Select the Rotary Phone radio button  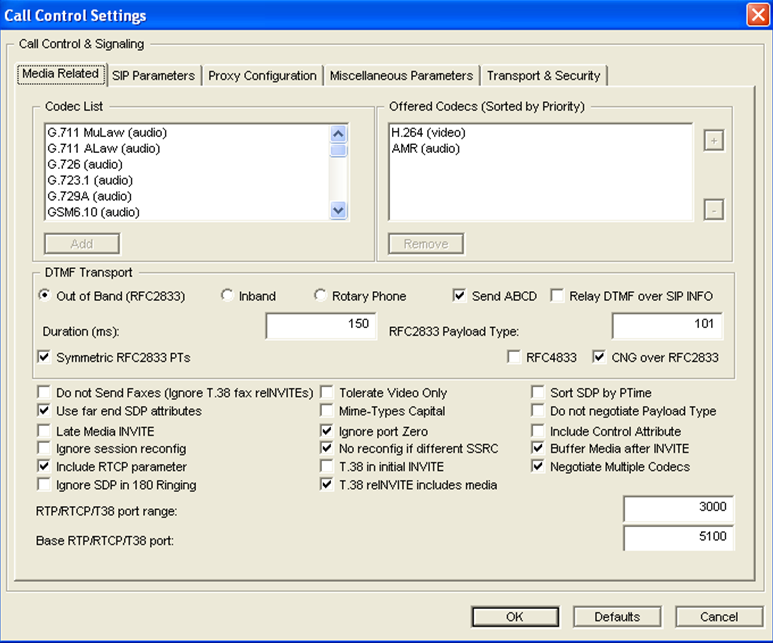tap(320, 296)
